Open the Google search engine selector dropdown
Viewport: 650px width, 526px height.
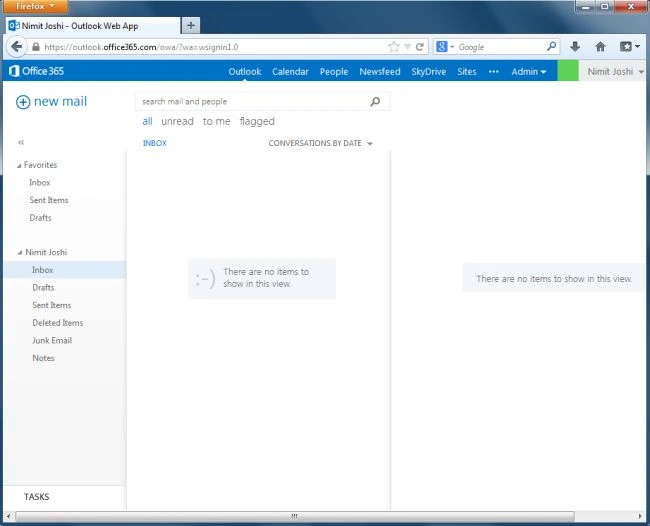click(x=445, y=47)
